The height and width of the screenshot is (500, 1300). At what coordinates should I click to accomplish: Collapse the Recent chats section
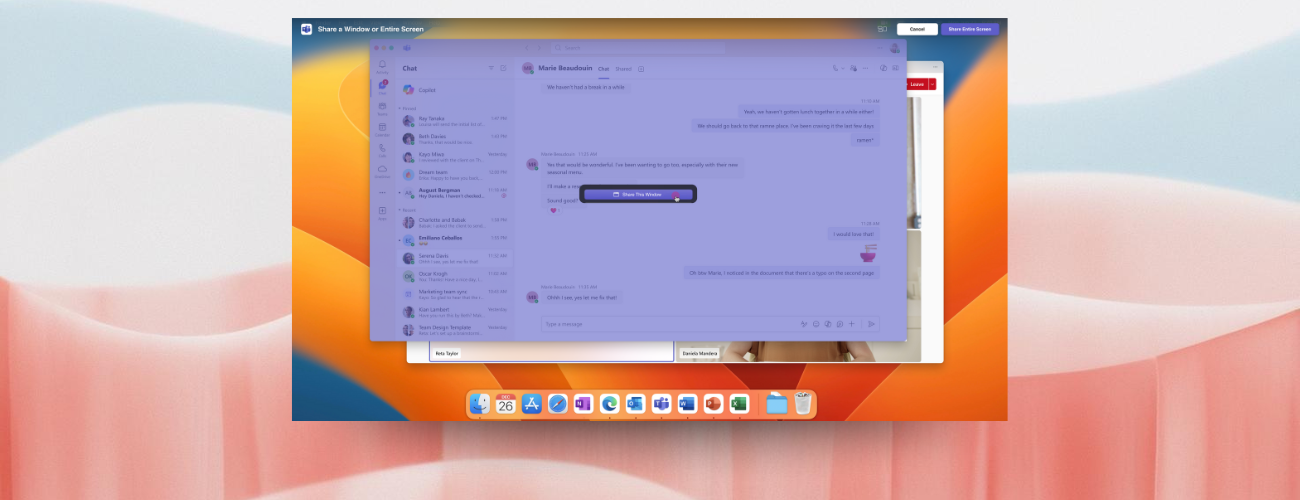(400, 210)
